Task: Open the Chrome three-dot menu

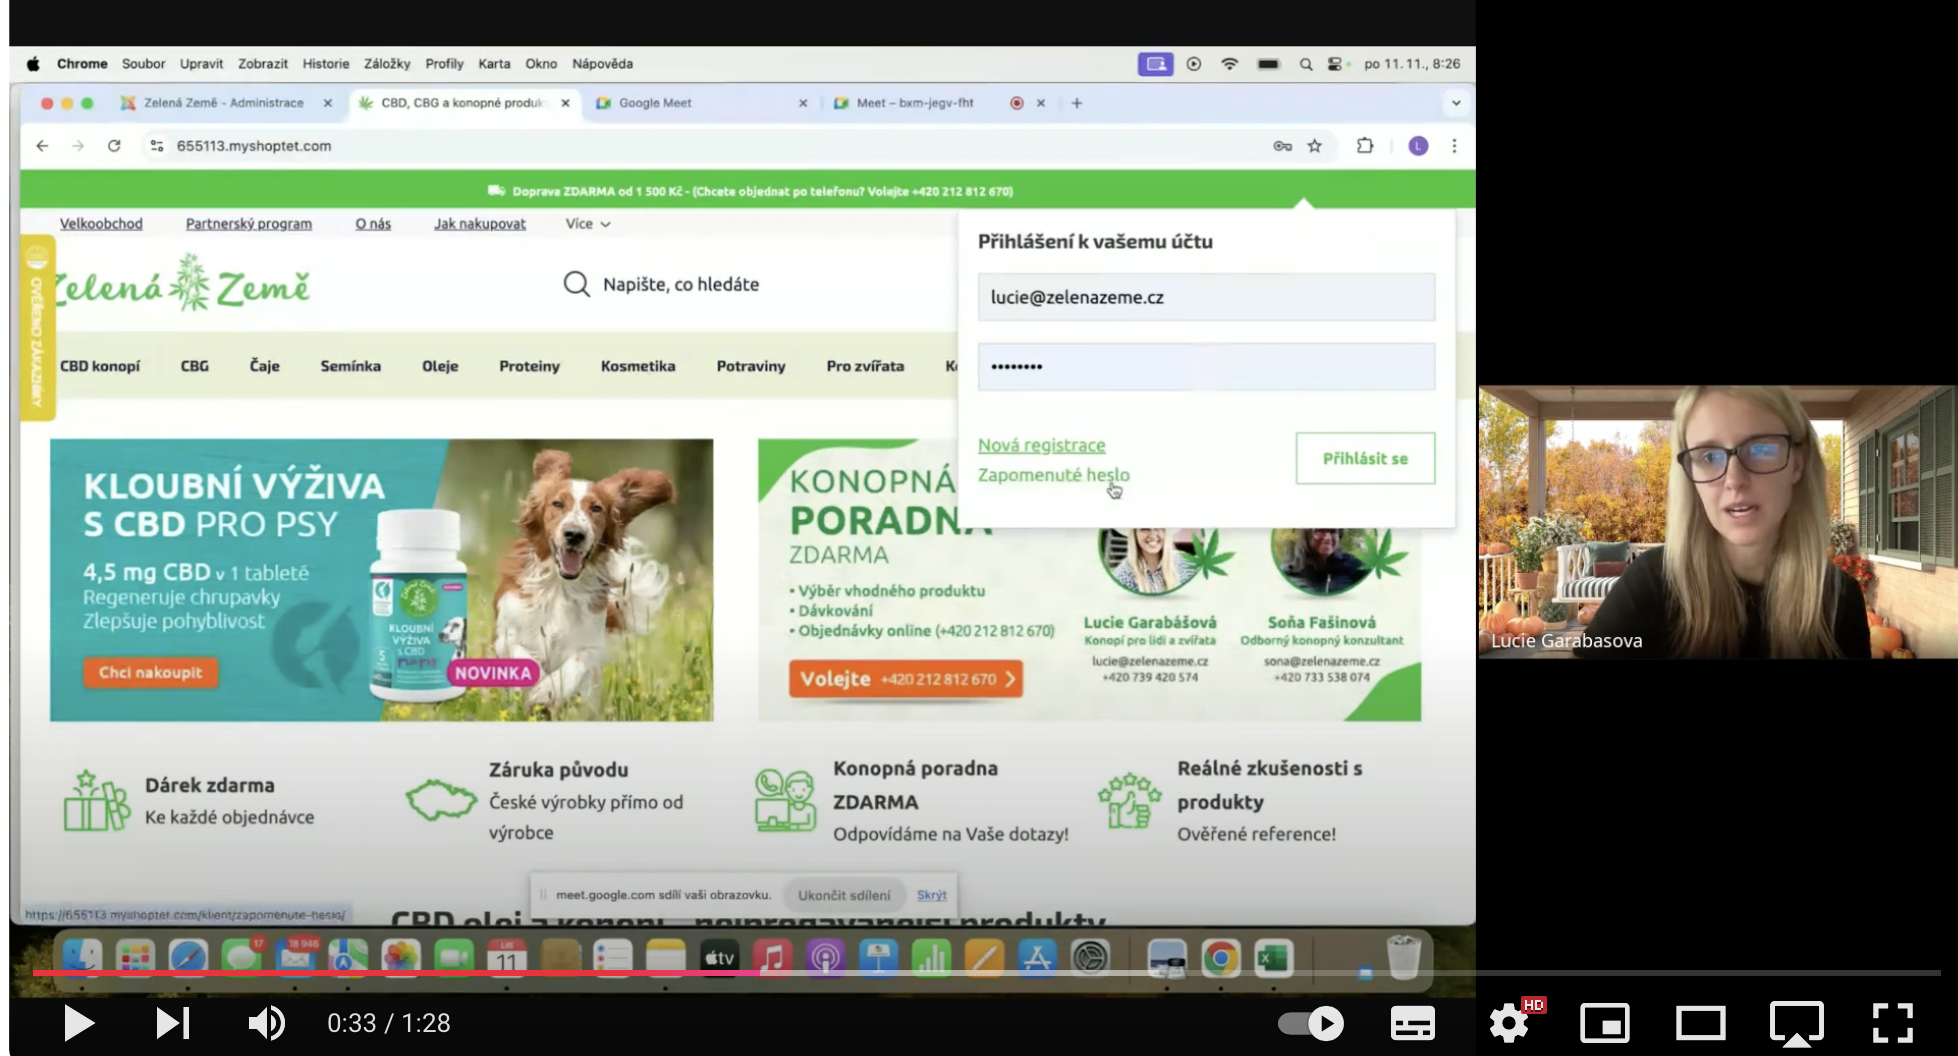Action: coord(1455,145)
